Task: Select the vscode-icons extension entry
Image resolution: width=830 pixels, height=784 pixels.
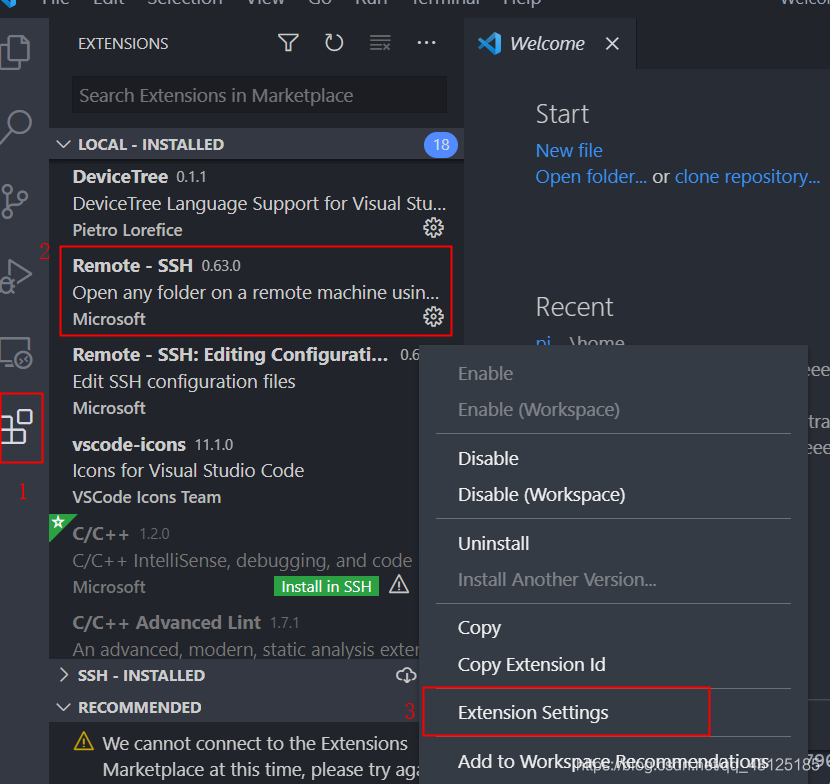Action: tap(234, 471)
